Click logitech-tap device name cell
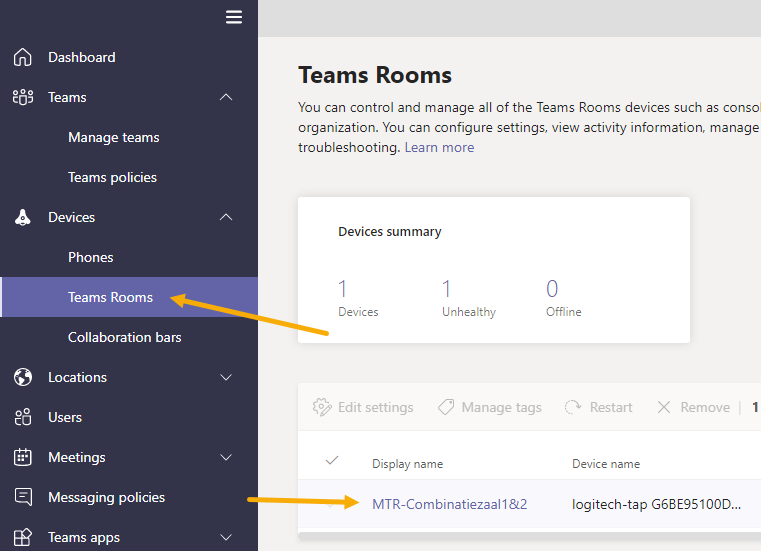The height and width of the screenshot is (551, 761). 656,504
